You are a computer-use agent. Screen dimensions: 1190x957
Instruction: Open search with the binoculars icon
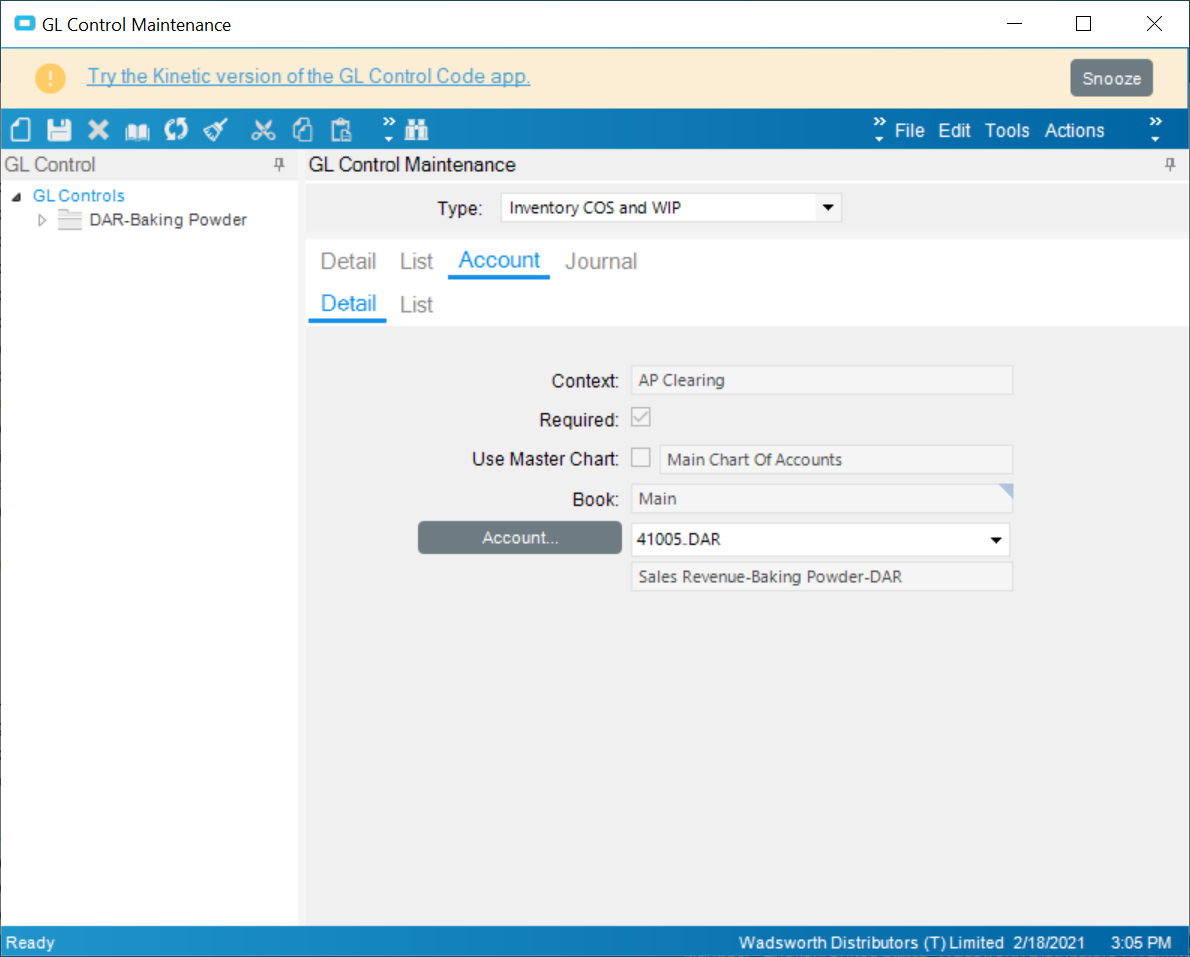[417, 130]
